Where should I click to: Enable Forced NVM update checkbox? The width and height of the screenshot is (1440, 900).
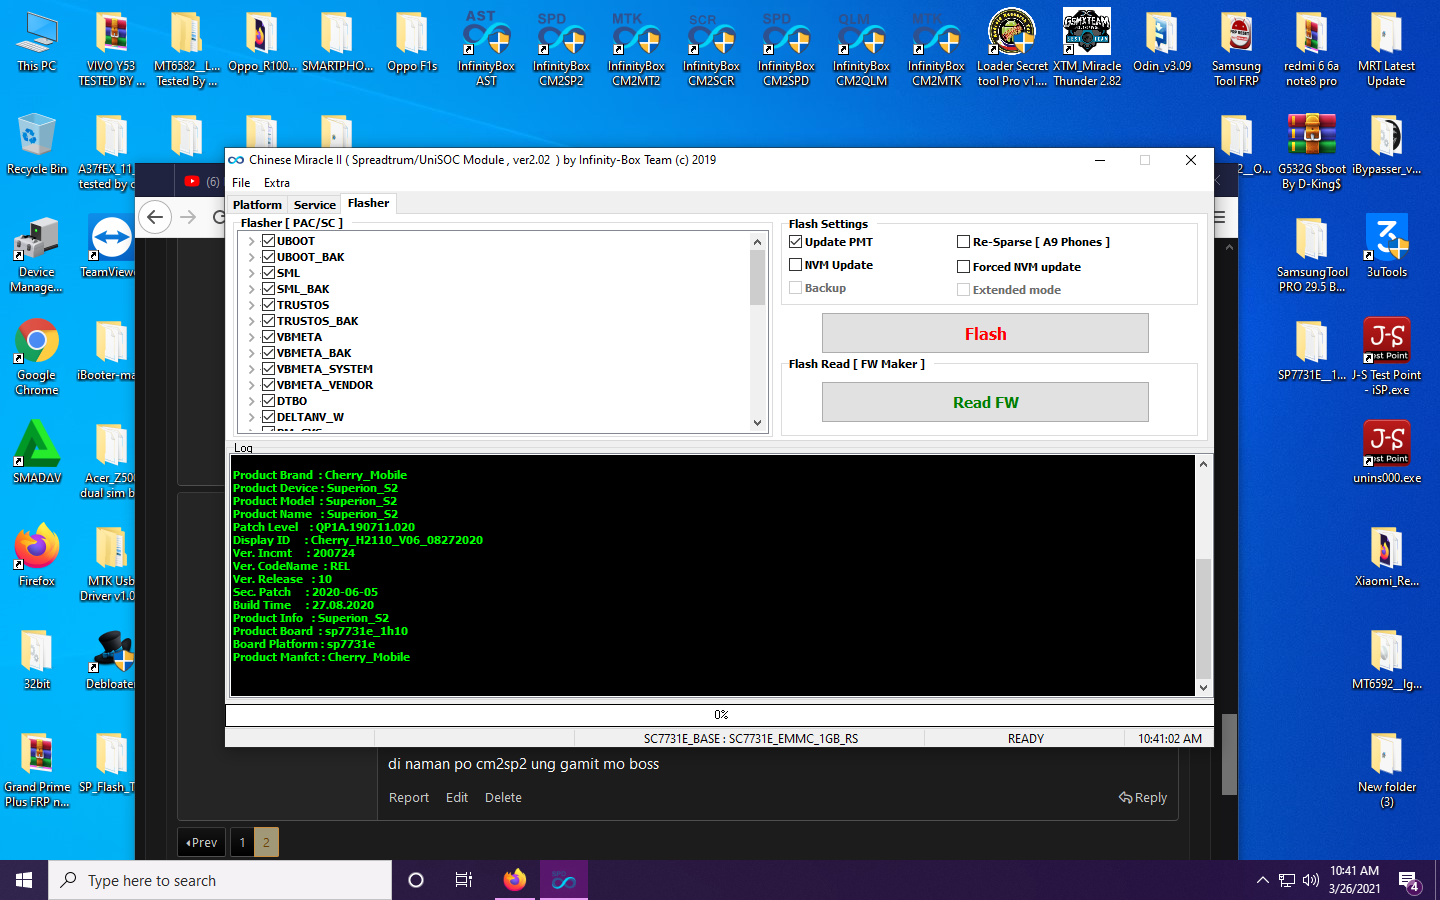964,267
